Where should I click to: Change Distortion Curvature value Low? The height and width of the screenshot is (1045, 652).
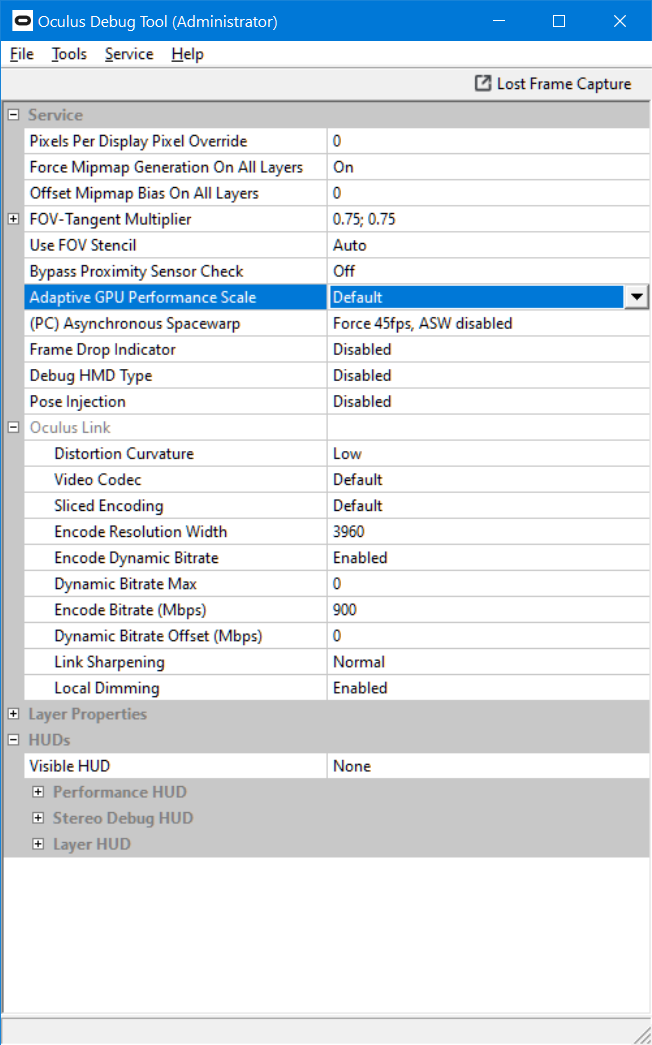click(488, 453)
